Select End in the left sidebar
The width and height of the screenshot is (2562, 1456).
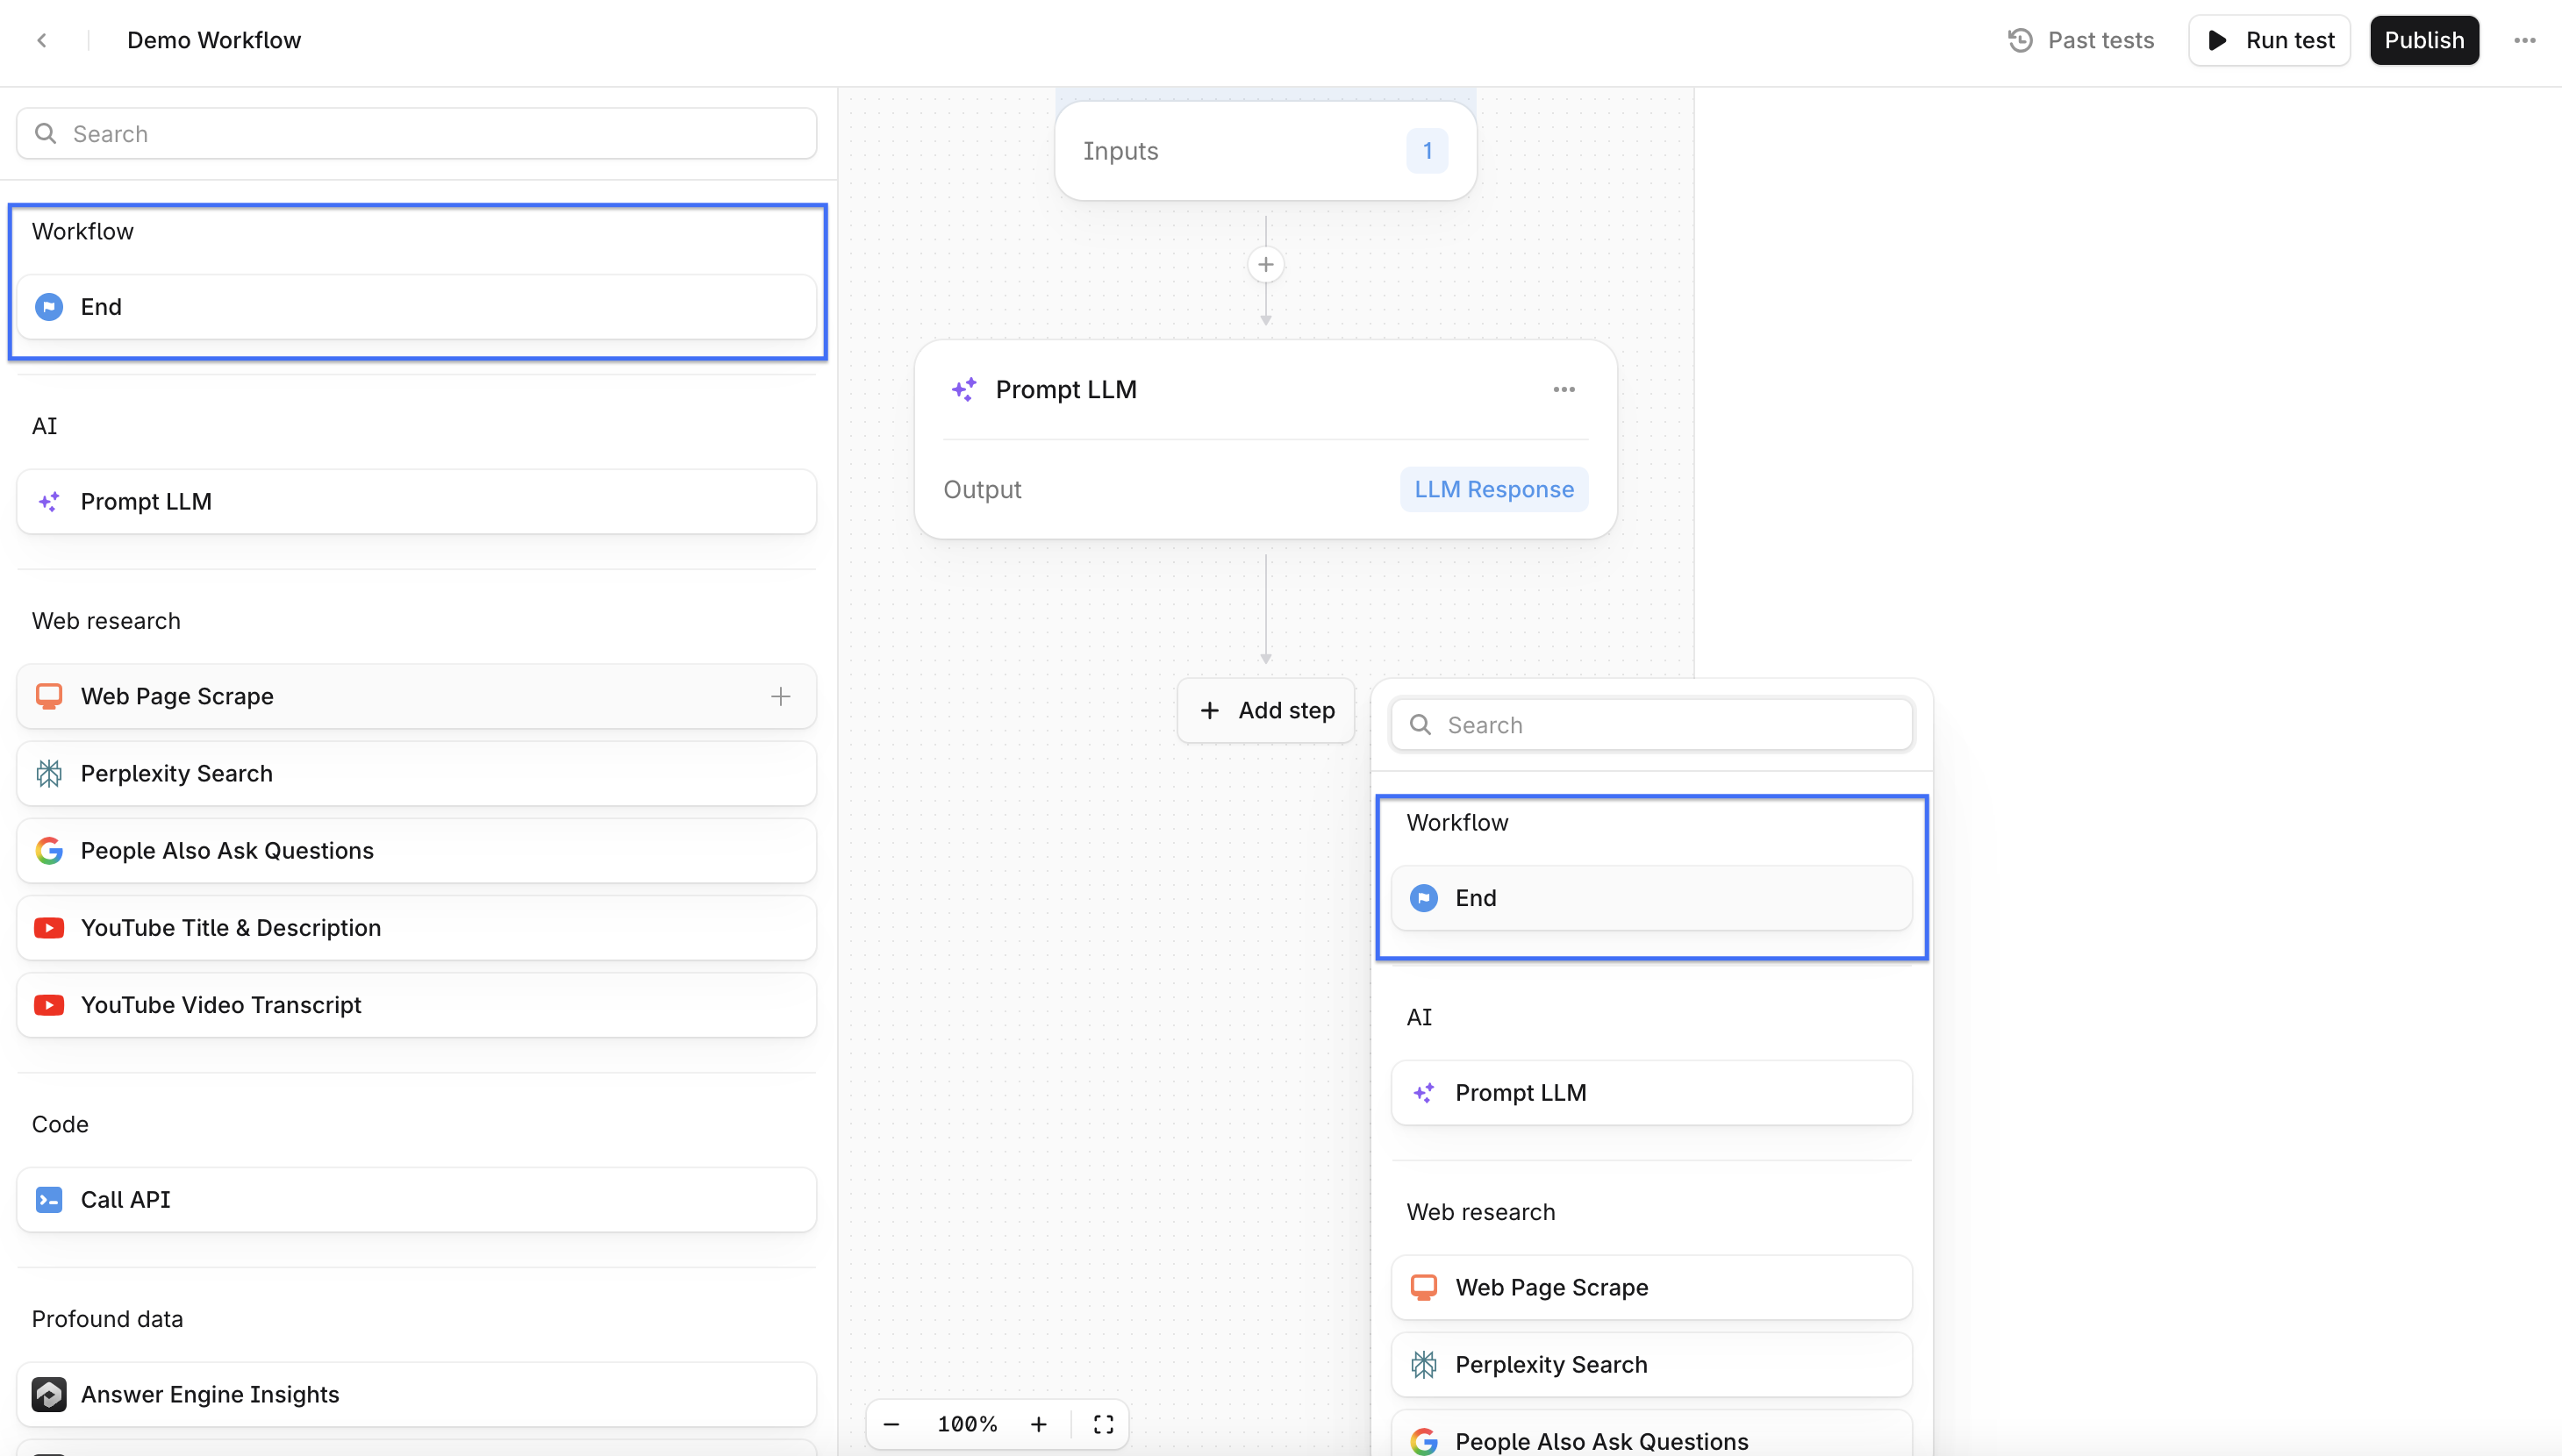(x=416, y=307)
